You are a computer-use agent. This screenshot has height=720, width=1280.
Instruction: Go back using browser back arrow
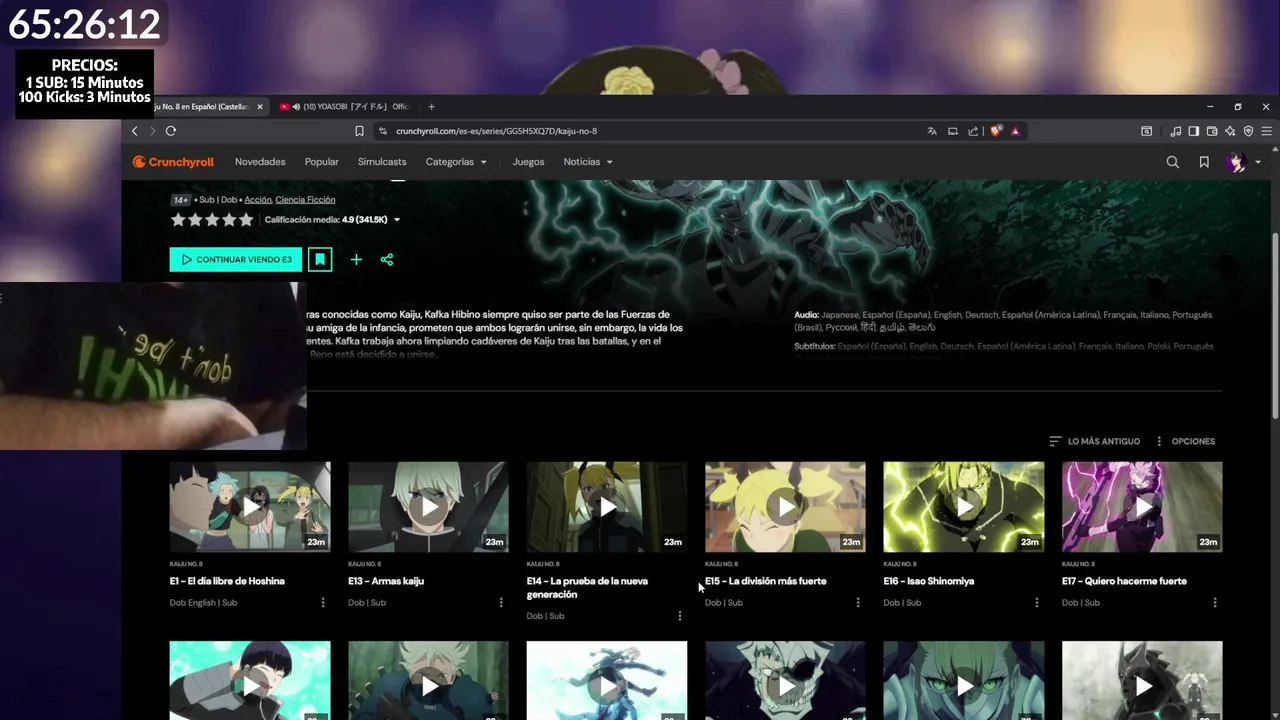[x=135, y=131]
